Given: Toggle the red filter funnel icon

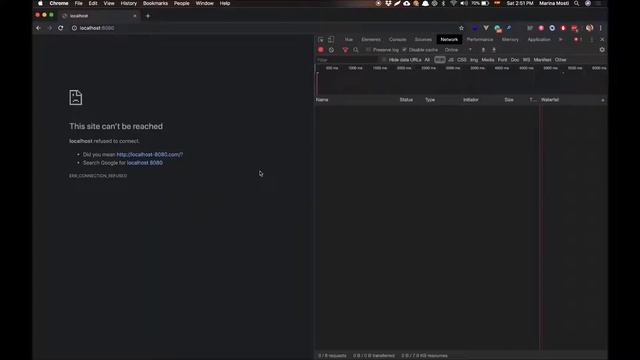Looking at the screenshot, I should point(345,50).
